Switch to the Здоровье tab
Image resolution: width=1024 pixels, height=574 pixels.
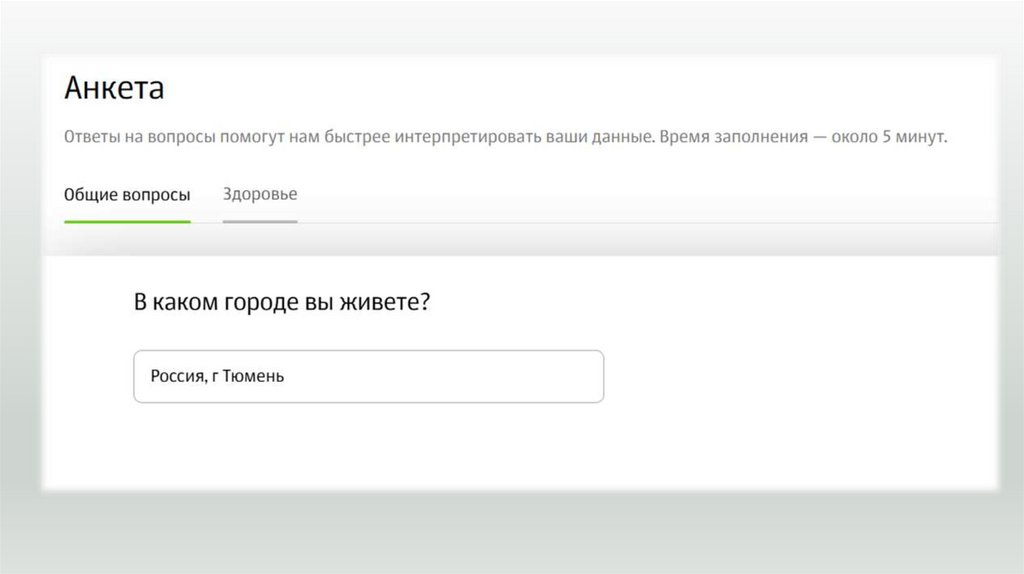260,194
